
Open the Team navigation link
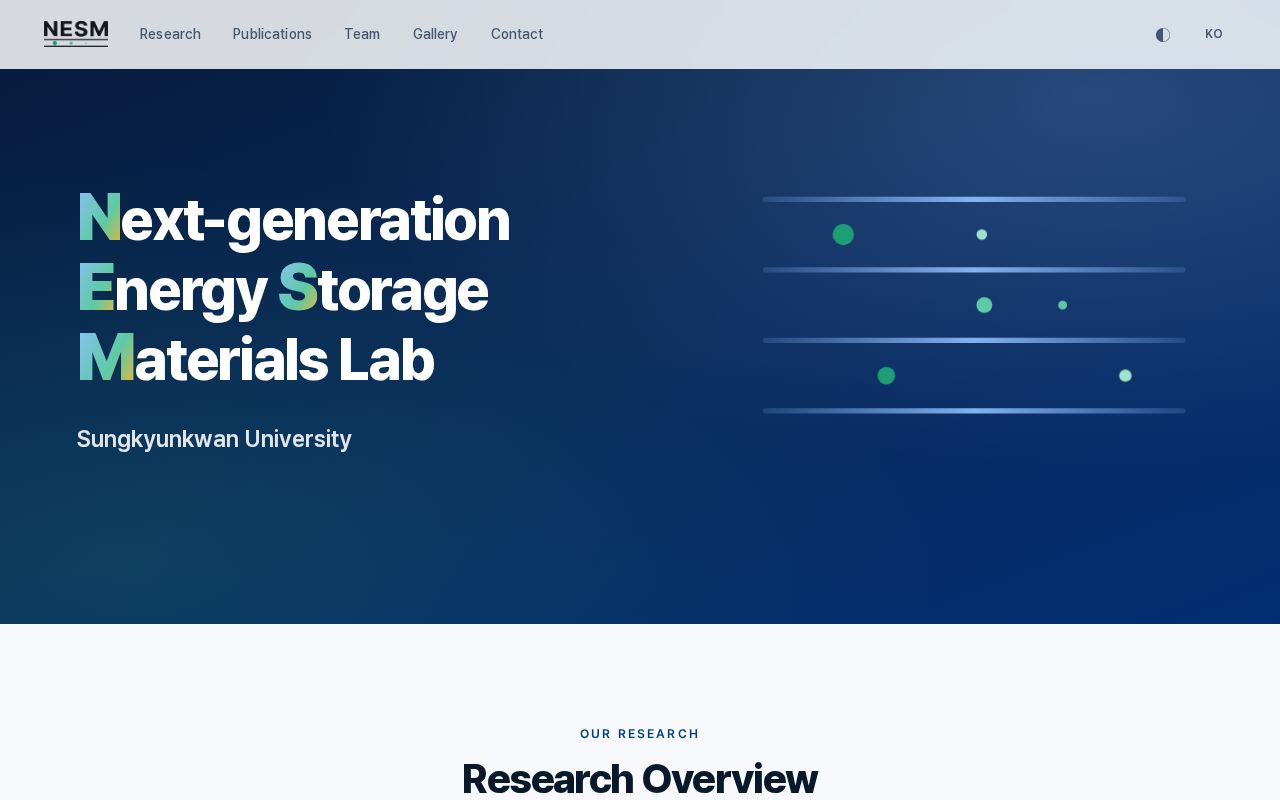[x=362, y=34]
